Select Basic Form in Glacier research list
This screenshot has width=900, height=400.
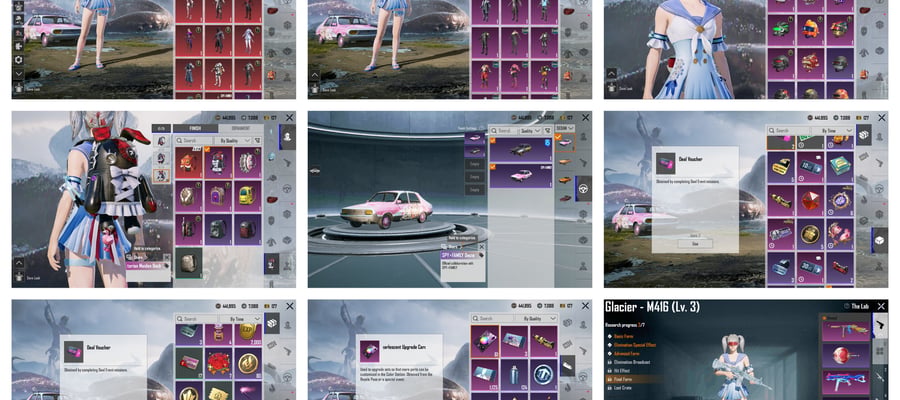click(x=624, y=336)
